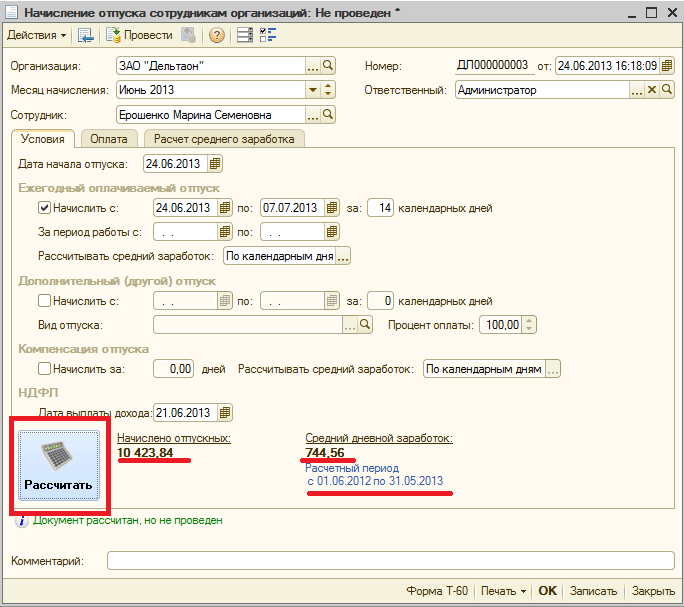Open options for По календарным дня field
This screenshot has height=607, width=684.
pos(343,256)
